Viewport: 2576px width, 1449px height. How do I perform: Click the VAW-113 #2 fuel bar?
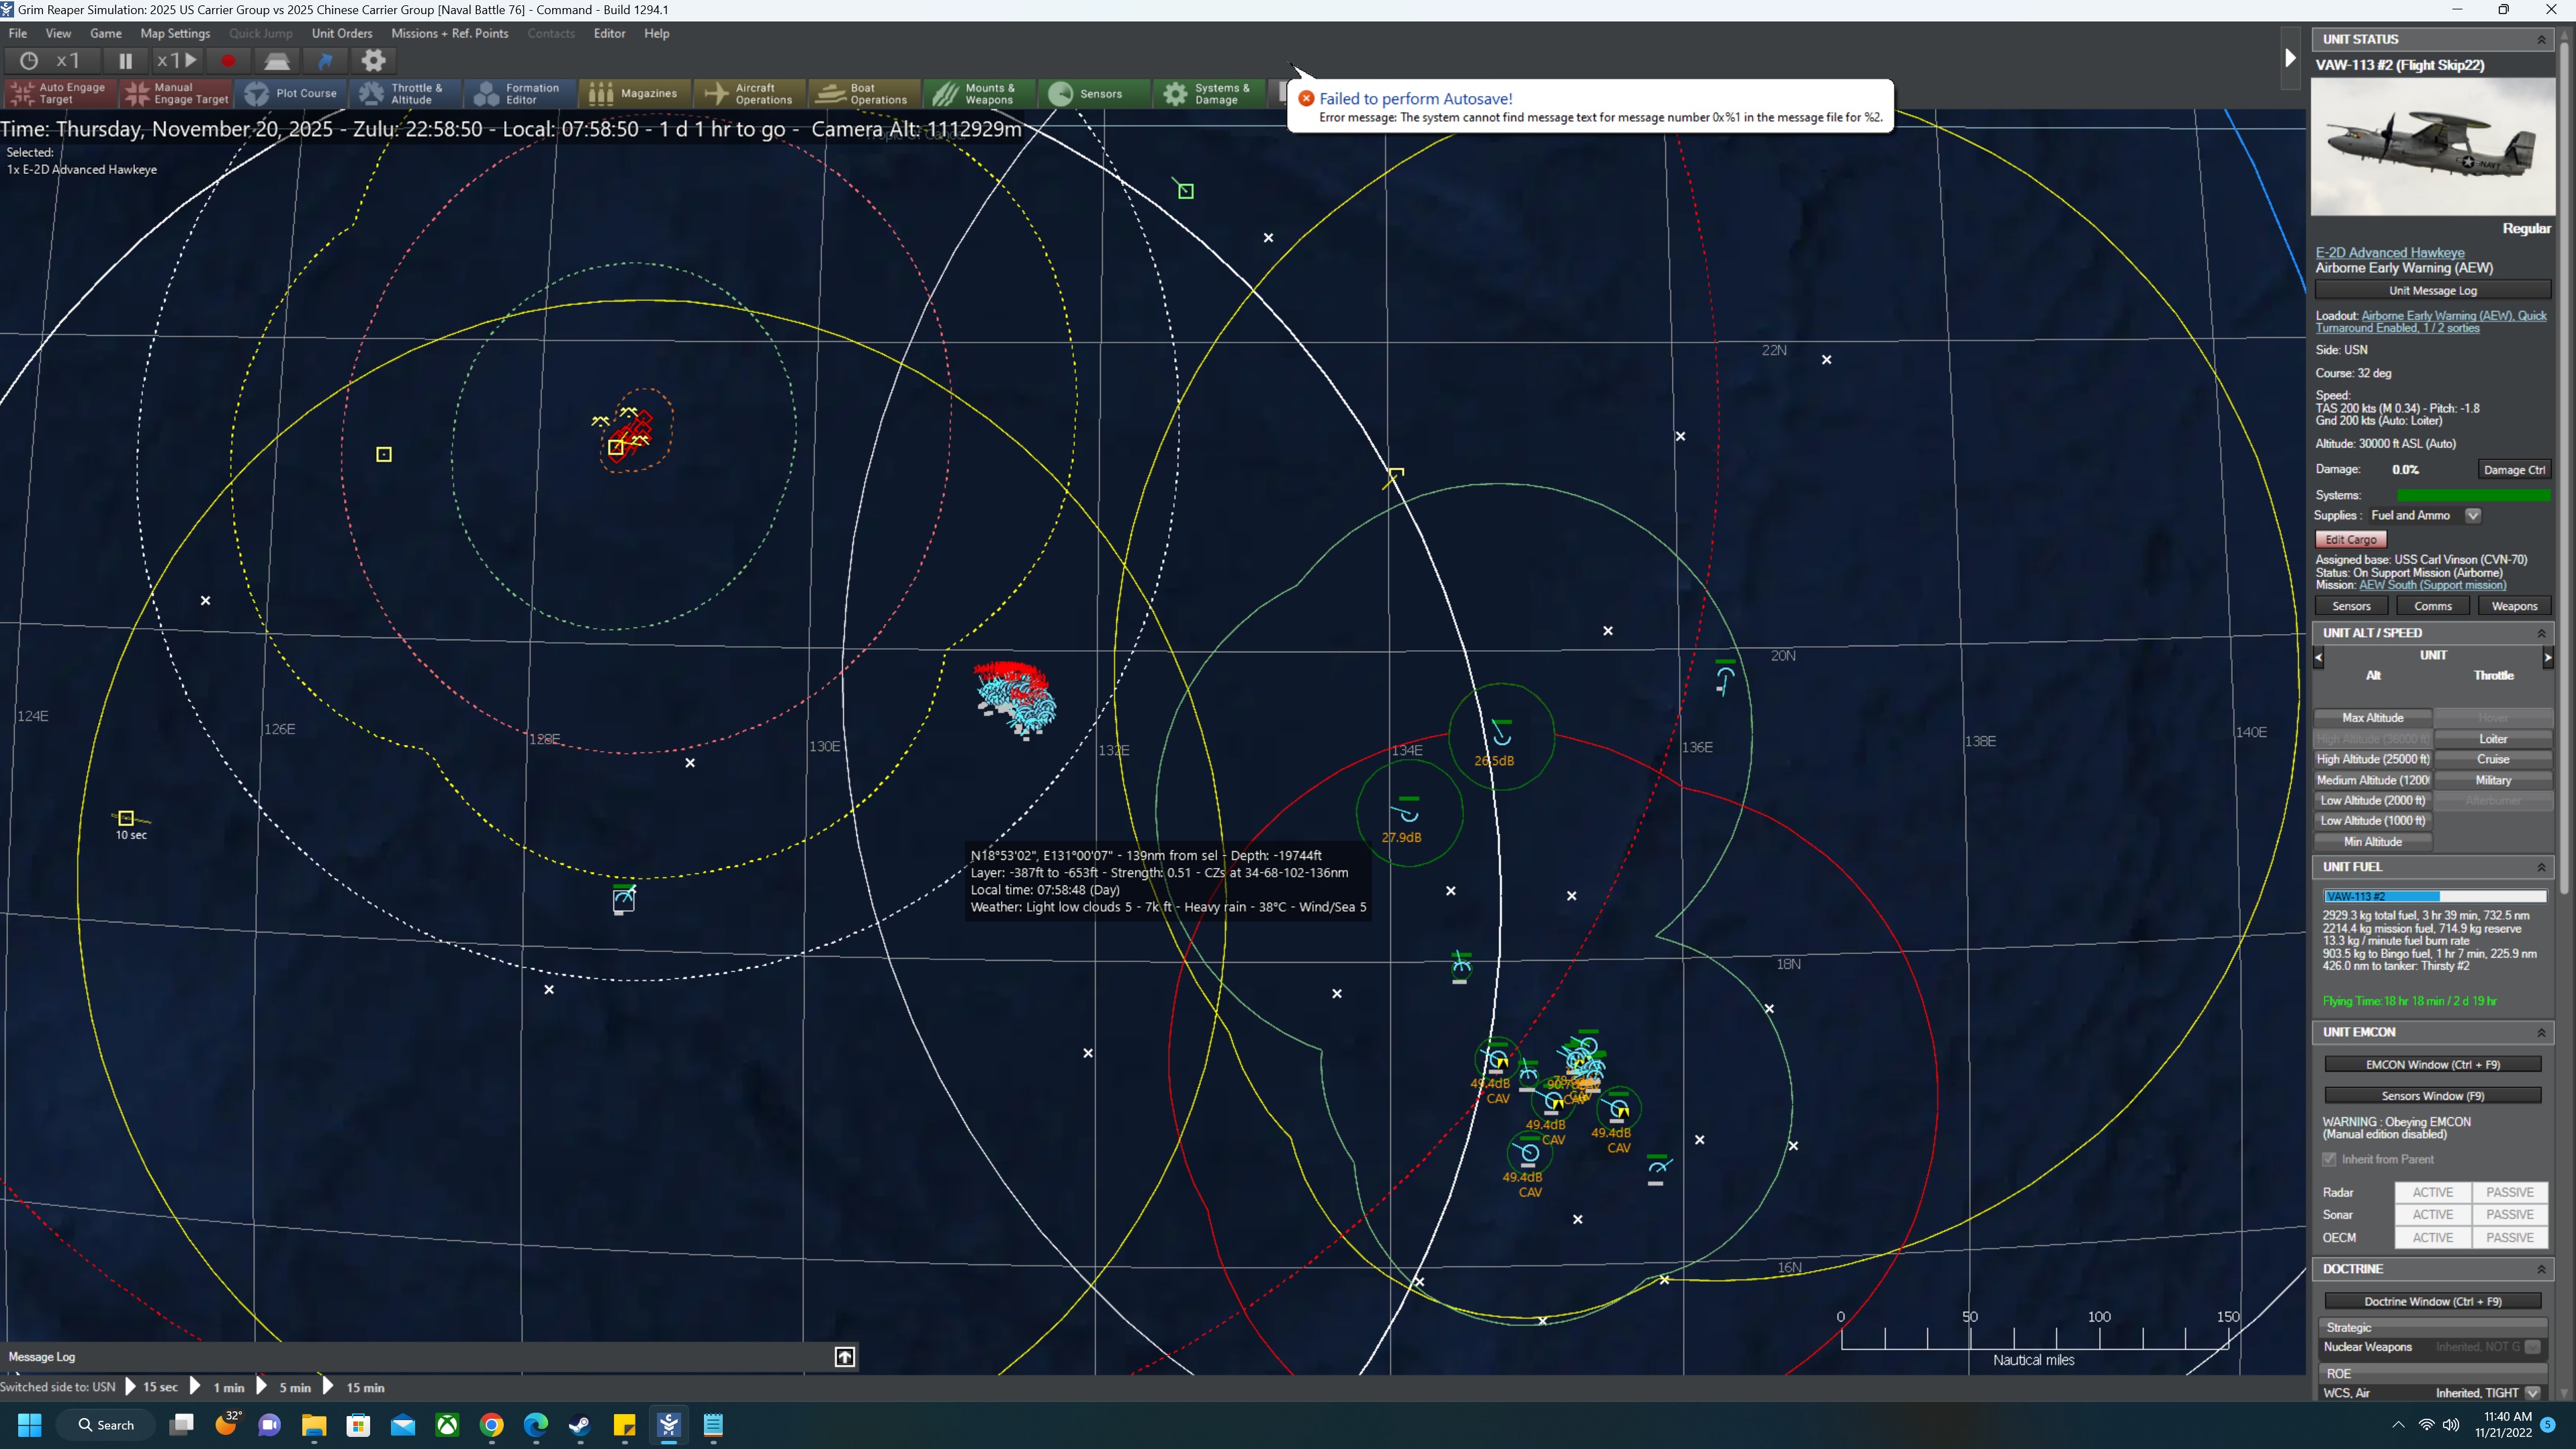pyautogui.click(x=2434, y=896)
